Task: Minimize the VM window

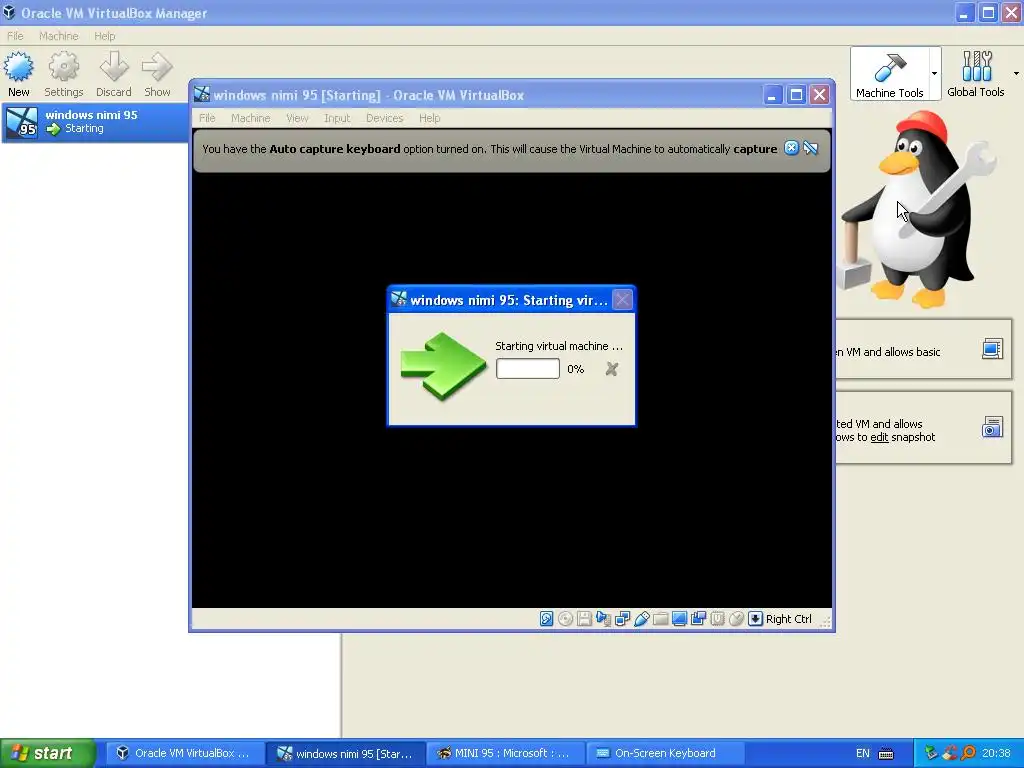Action: (x=773, y=95)
